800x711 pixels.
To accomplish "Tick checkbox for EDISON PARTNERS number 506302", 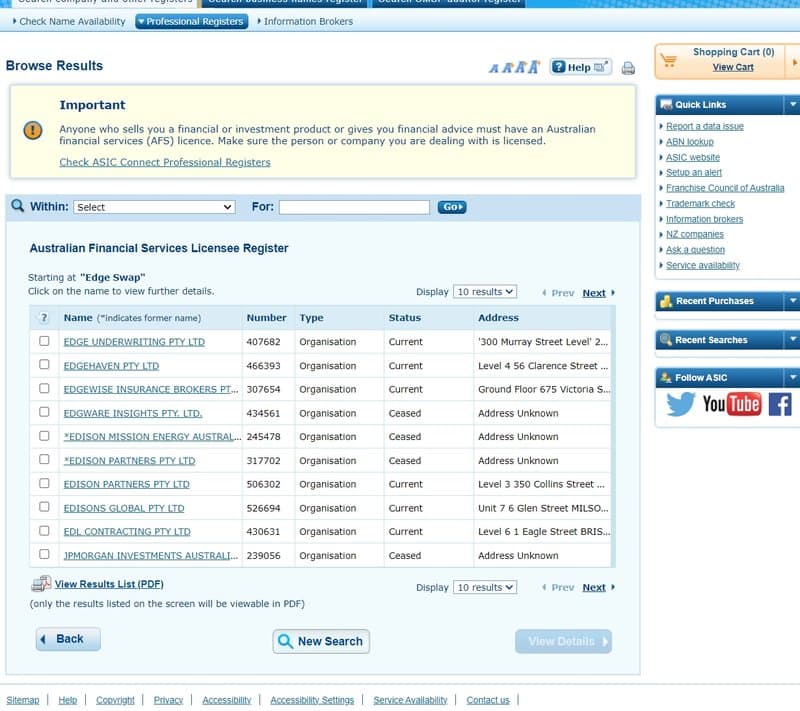I will (44, 483).
